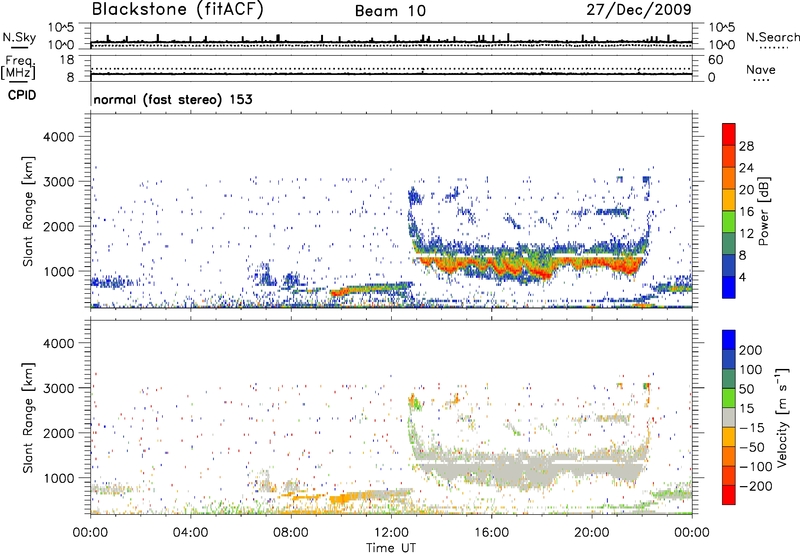Click the "2000" tick on the power panel
Screen dimensions: 800x554
pos(59,226)
